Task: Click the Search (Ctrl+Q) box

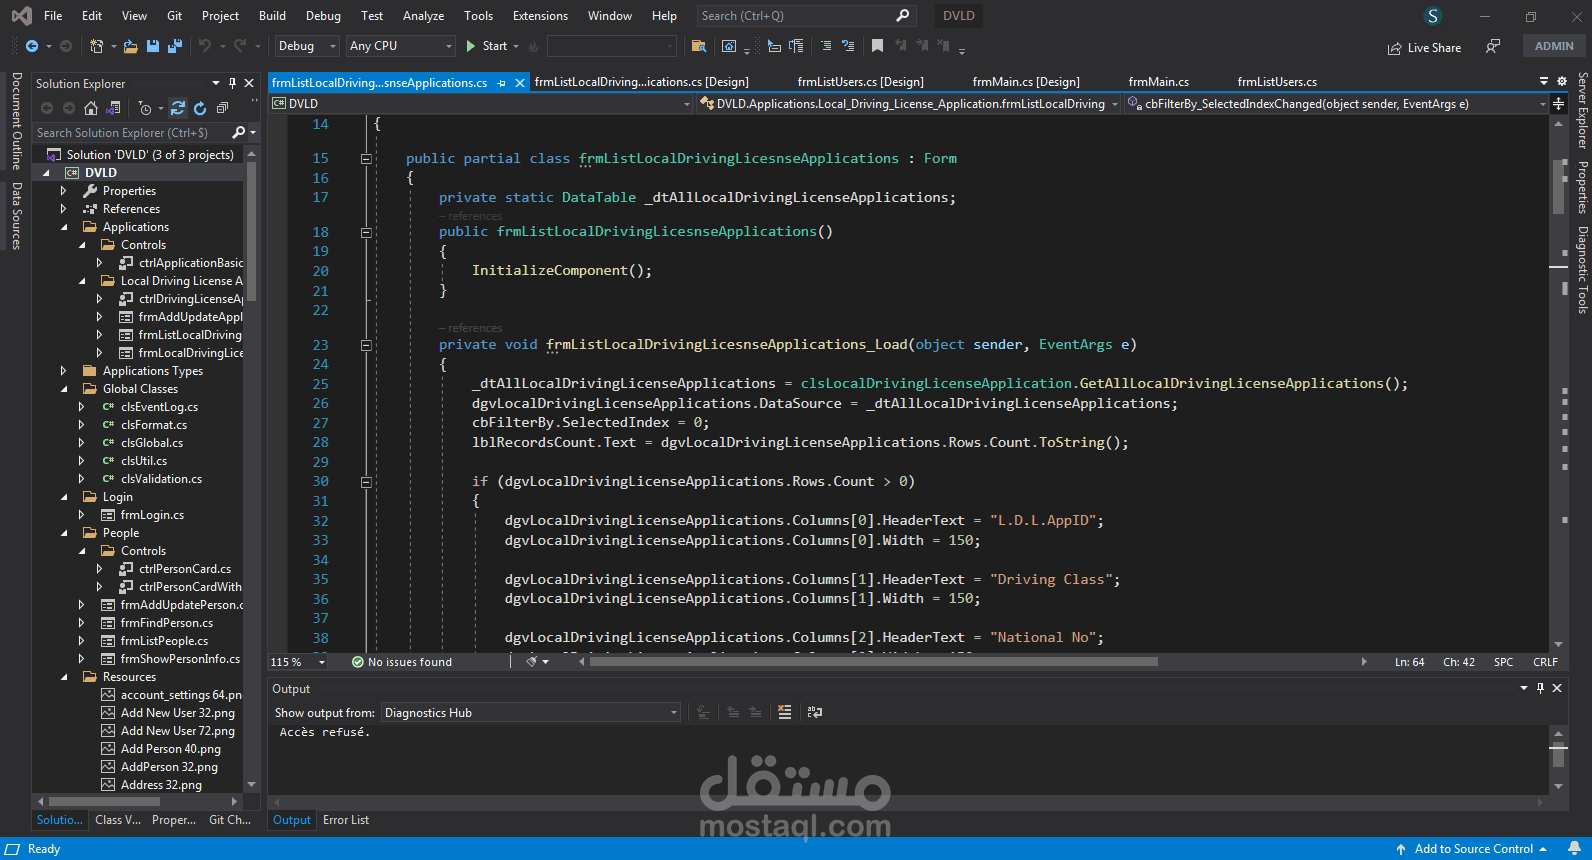Action: pyautogui.click(x=805, y=16)
